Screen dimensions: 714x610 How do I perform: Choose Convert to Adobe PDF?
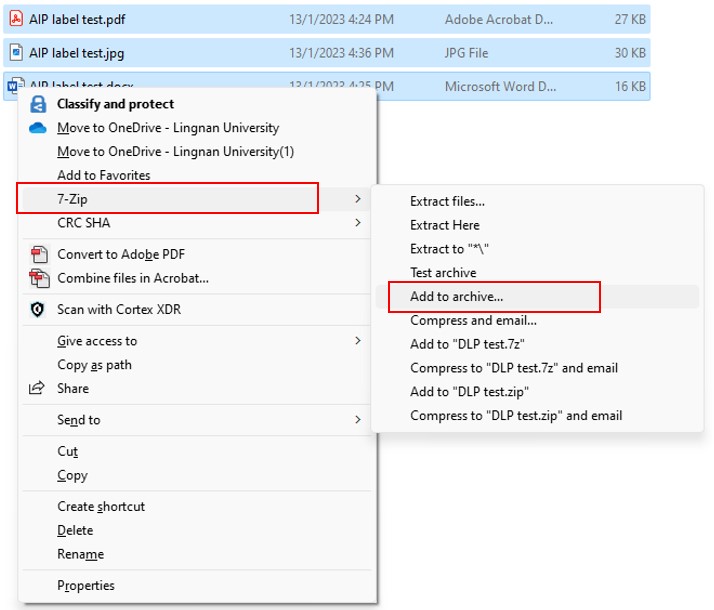tap(121, 254)
